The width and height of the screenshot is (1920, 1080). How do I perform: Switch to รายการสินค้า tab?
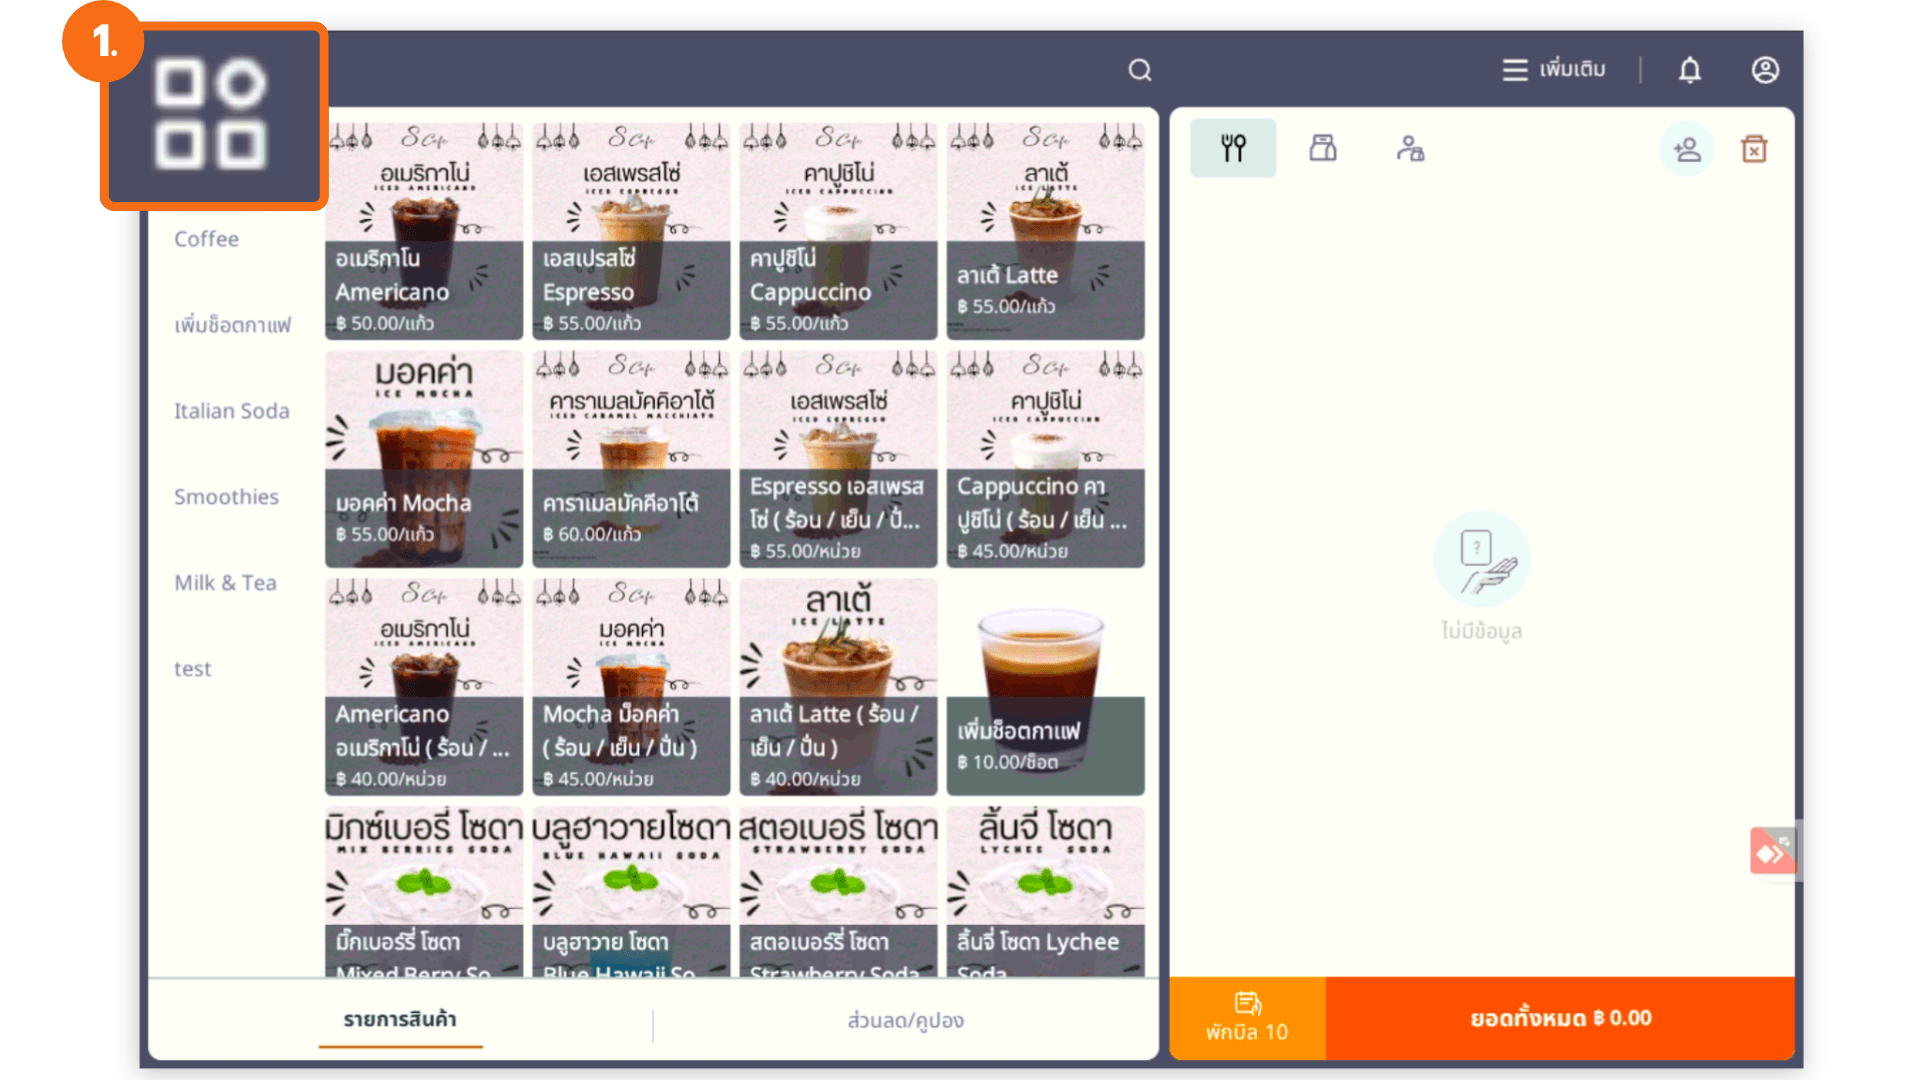pyautogui.click(x=400, y=1019)
